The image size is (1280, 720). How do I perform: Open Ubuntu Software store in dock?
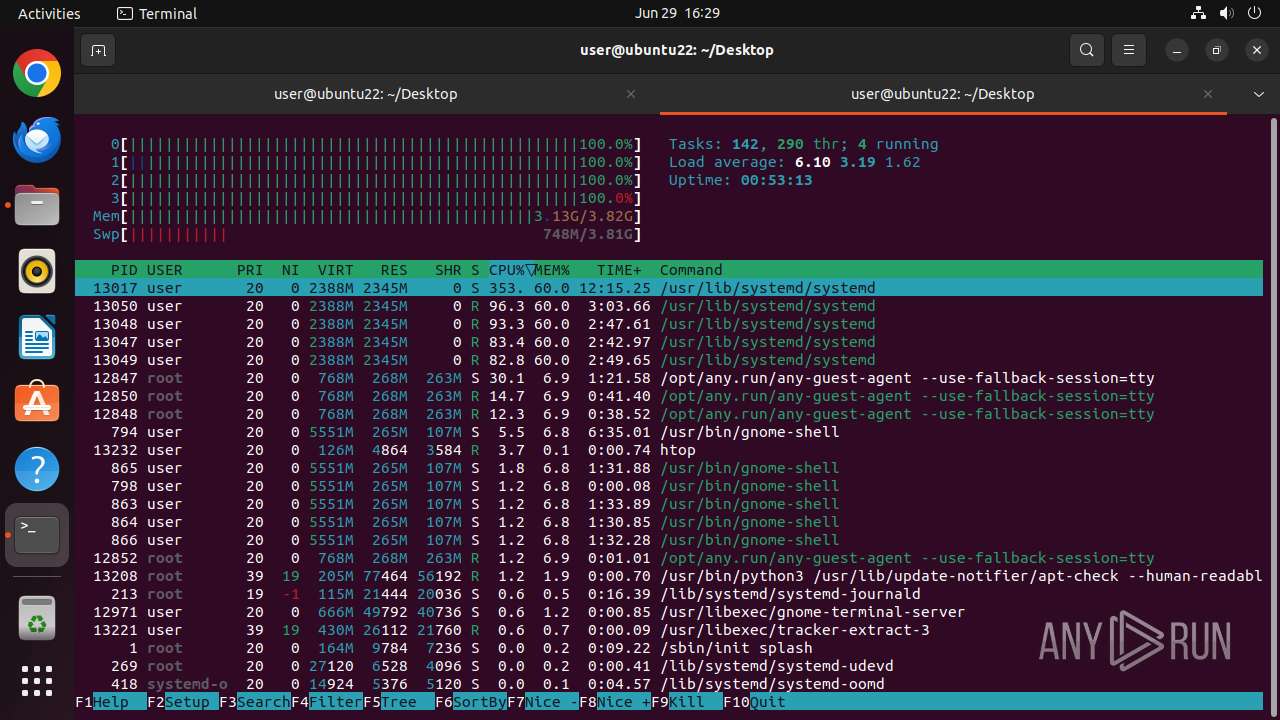[x=37, y=403]
